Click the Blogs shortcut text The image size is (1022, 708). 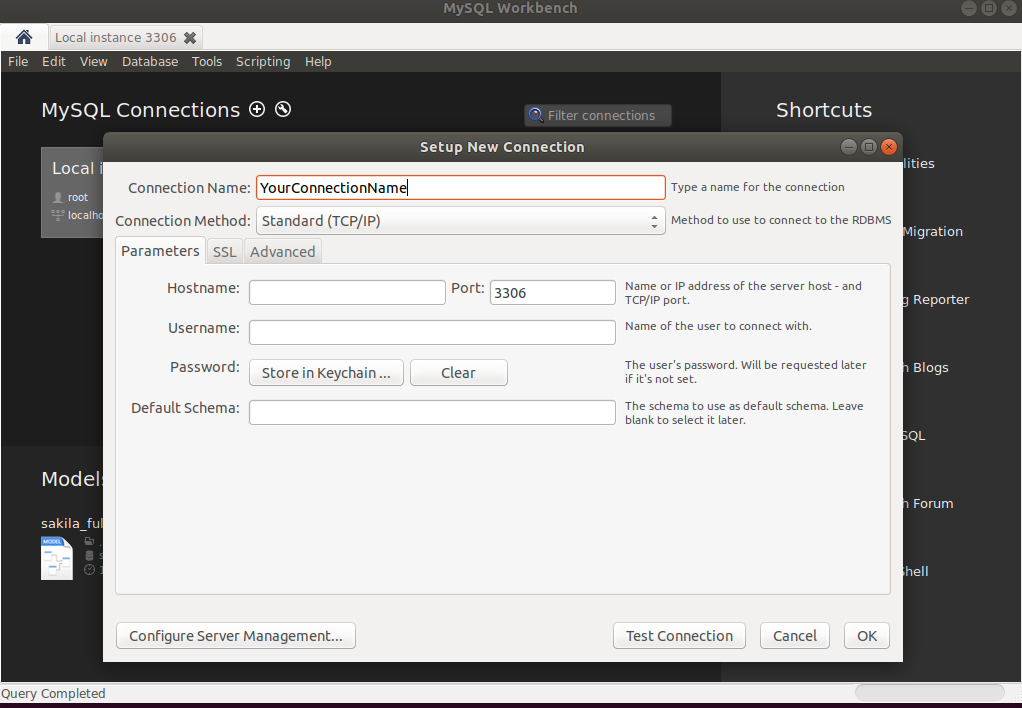coord(930,368)
